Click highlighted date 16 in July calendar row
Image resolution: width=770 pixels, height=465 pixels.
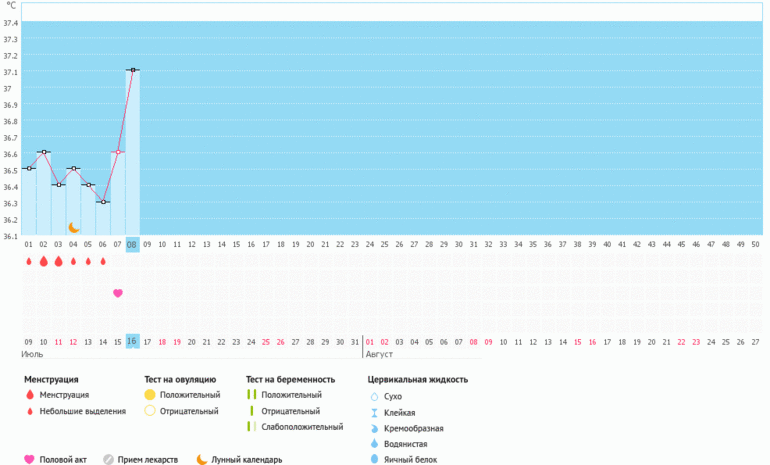(x=132, y=341)
